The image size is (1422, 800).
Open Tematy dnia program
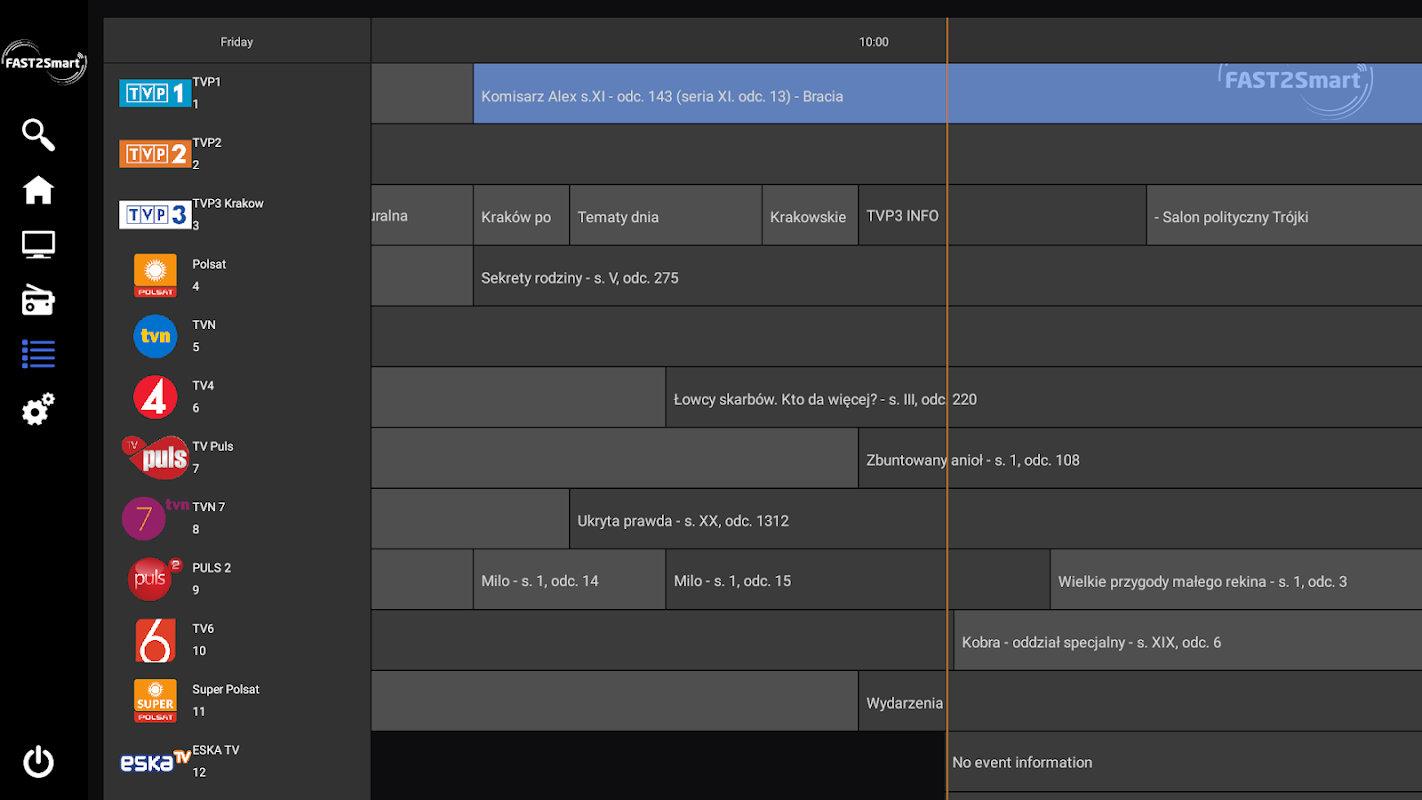click(x=666, y=215)
